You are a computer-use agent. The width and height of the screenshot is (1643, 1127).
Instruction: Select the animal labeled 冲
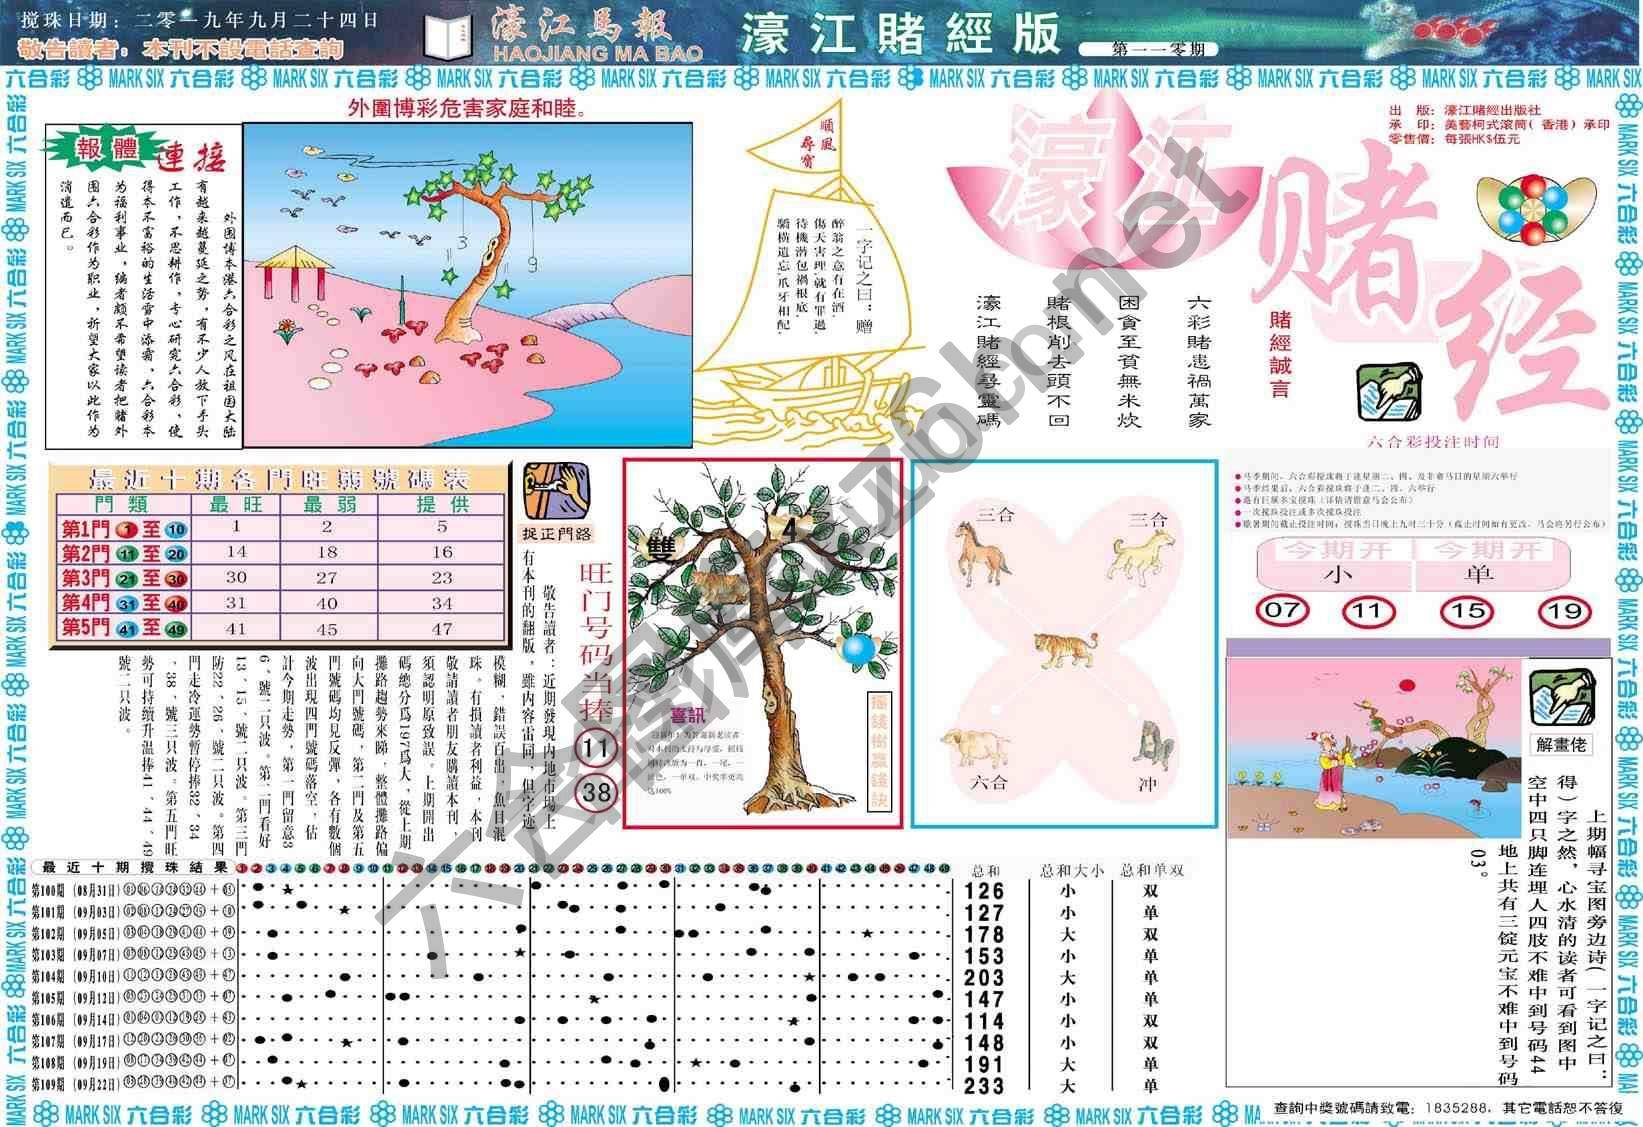pyautogui.click(x=1152, y=745)
